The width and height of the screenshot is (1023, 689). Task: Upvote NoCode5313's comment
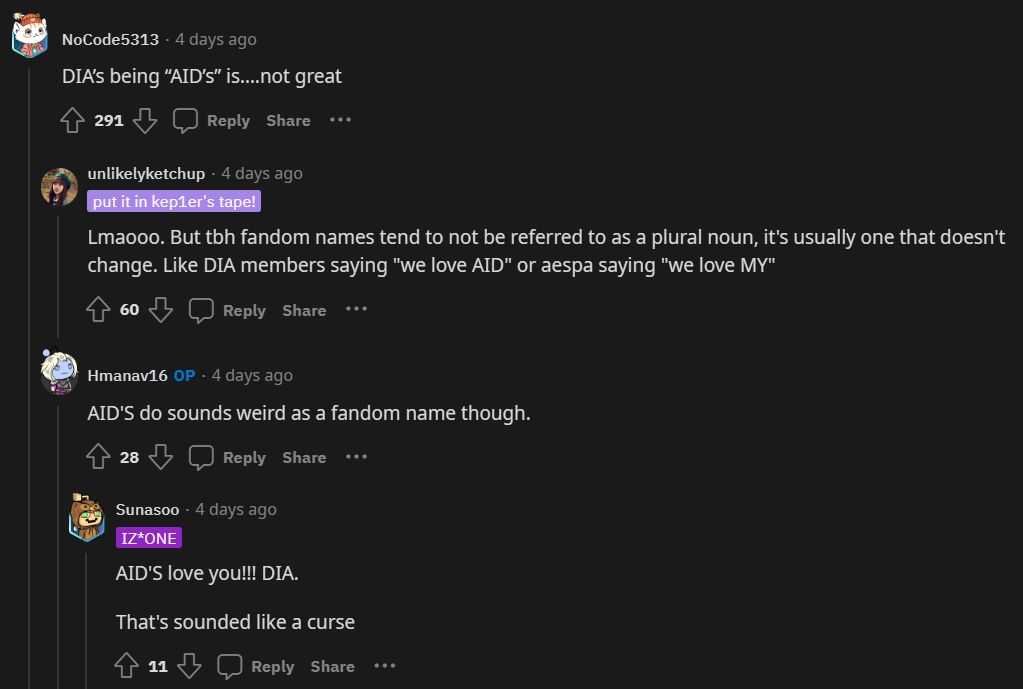72,121
